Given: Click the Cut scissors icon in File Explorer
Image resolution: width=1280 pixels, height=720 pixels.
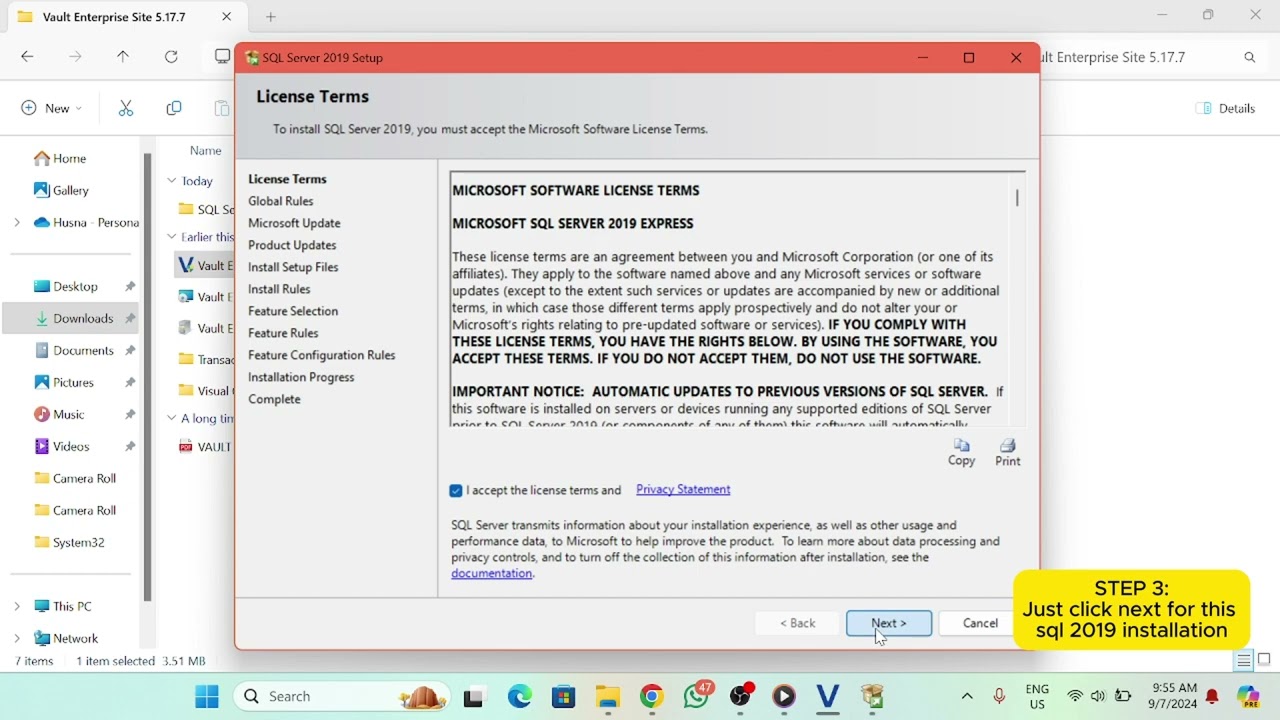Looking at the screenshot, I should [x=126, y=108].
